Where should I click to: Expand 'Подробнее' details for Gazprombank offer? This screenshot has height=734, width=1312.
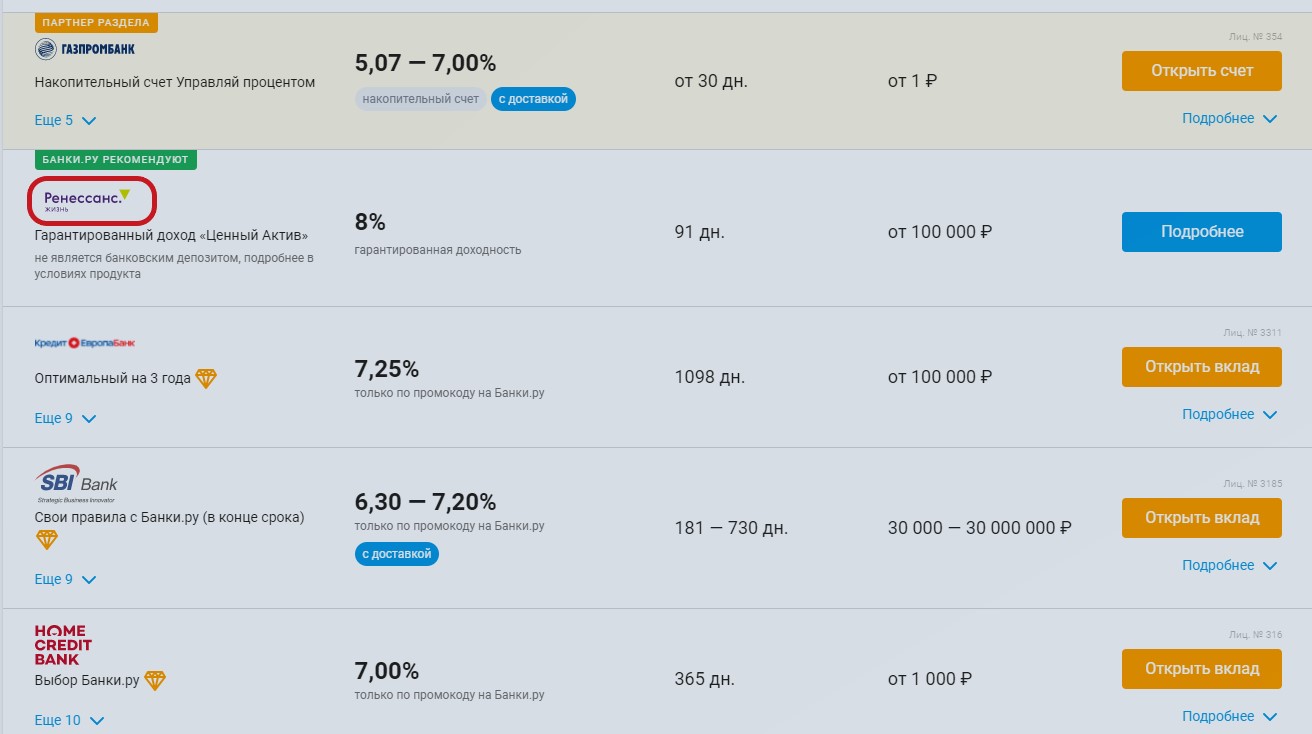[x=1229, y=118]
